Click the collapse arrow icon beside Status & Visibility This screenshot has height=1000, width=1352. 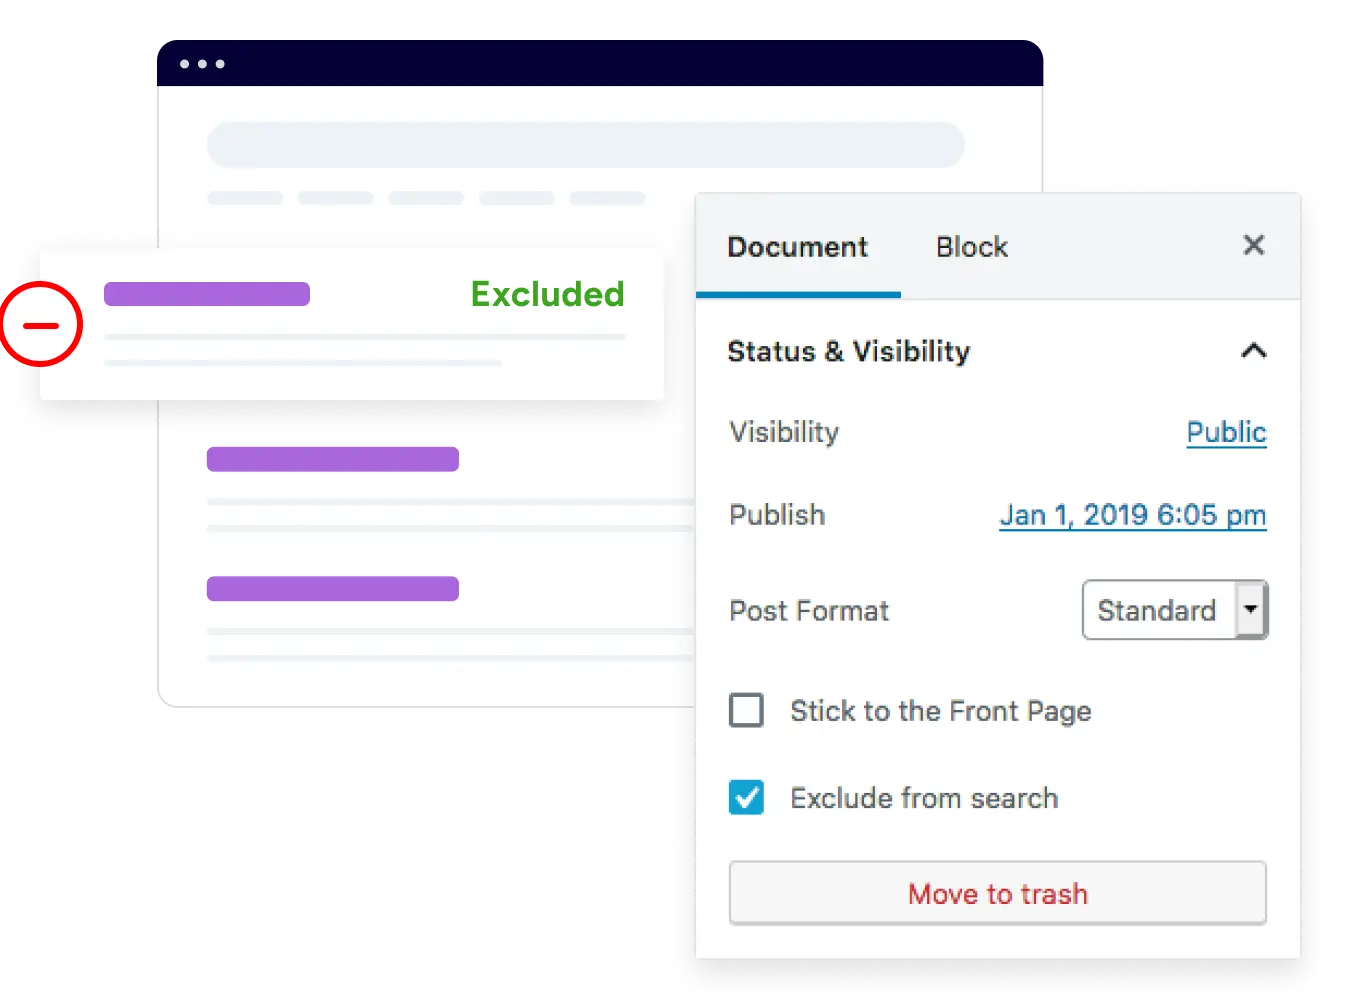click(x=1254, y=351)
